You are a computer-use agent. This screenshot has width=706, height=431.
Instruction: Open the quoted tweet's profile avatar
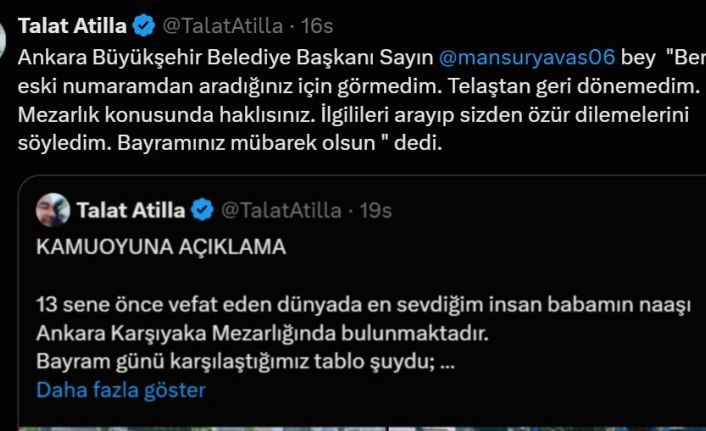(x=53, y=210)
